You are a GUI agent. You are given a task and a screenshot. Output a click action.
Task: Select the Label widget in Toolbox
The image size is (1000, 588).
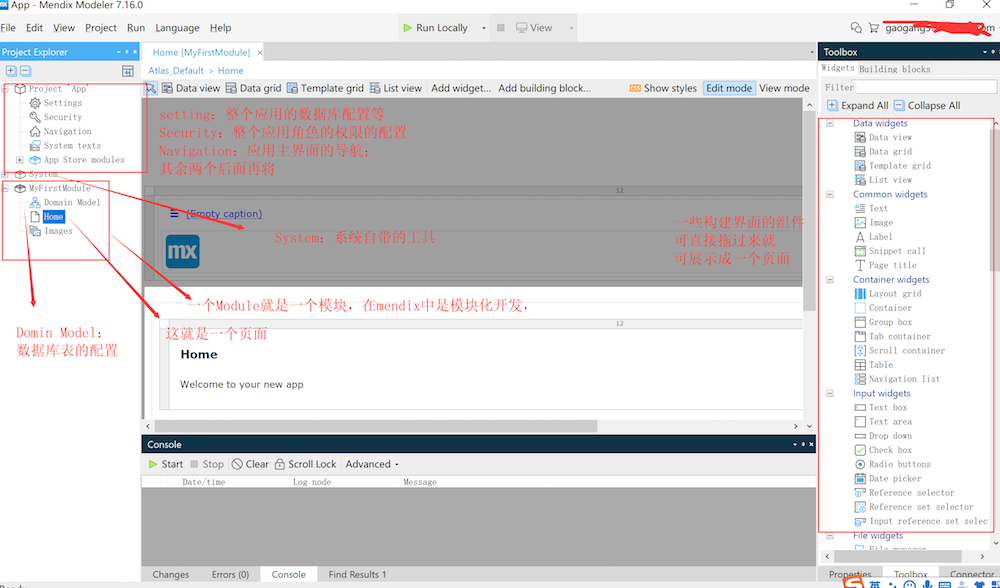click(873, 237)
